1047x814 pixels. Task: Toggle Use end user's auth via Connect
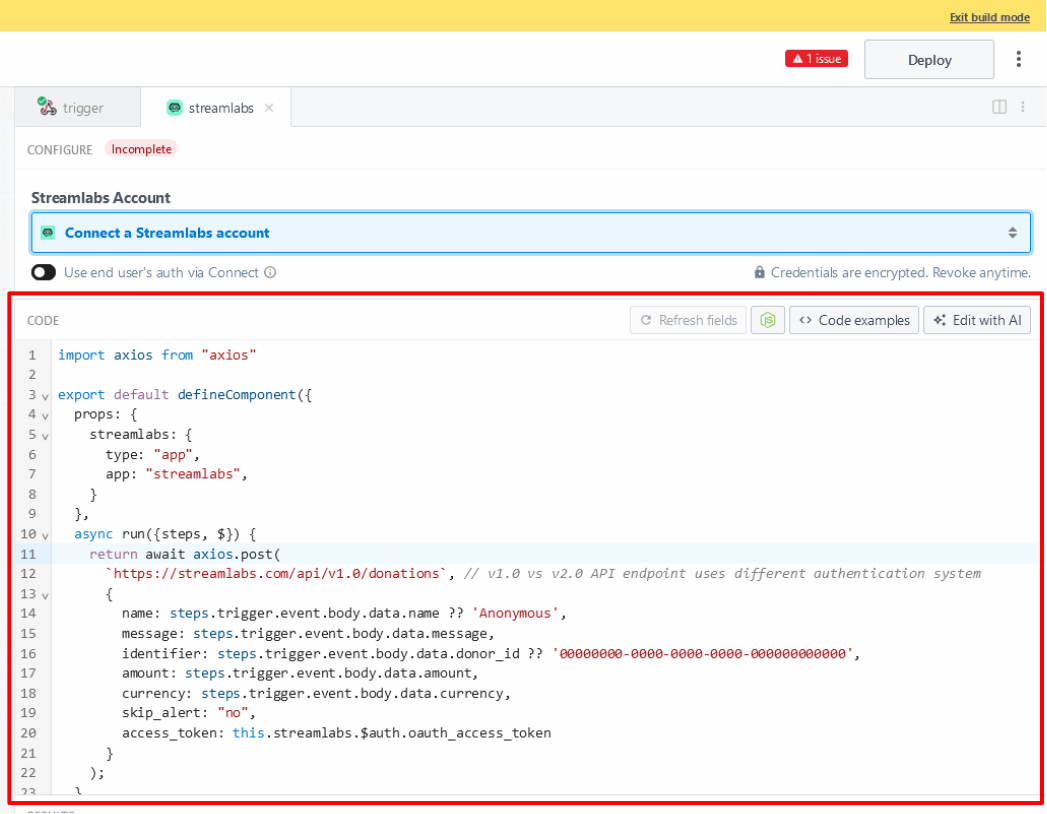tap(43, 272)
